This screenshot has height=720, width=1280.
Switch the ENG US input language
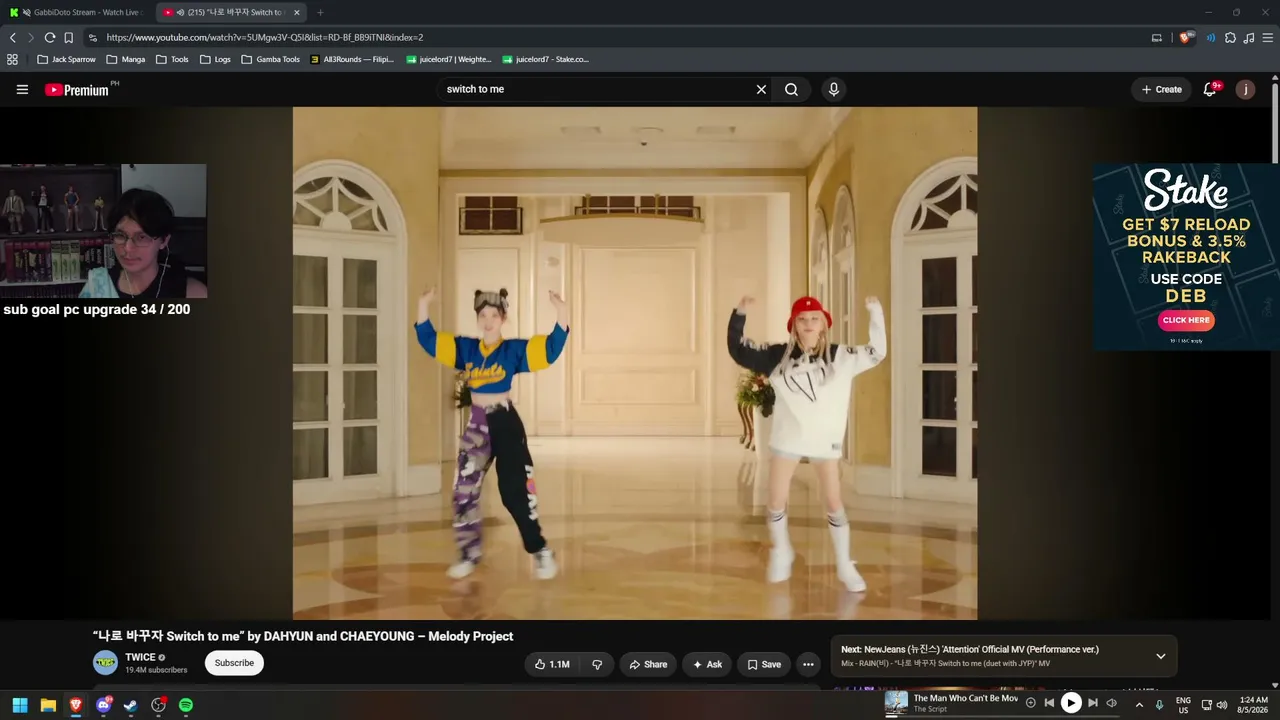[1183, 705]
